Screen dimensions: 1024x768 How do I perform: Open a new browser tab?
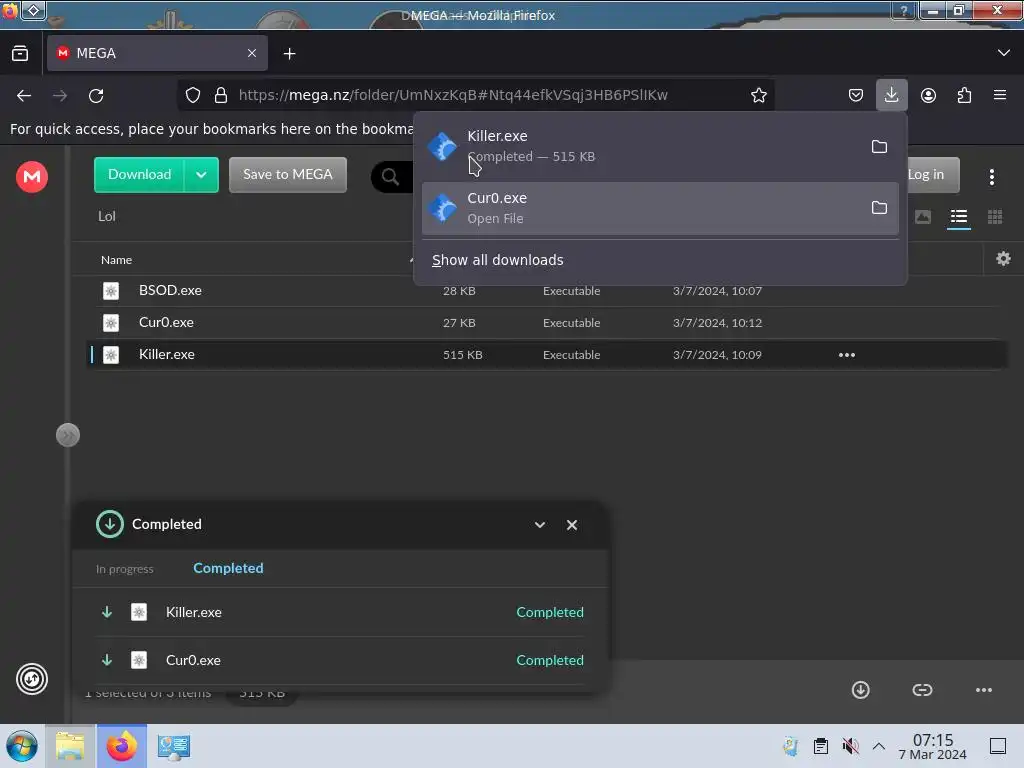[289, 54]
